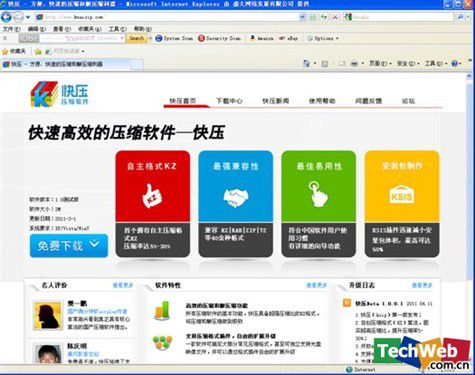Click the red Stop loading icon
The height and width of the screenshot is (375, 475).
(x=335, y=17)
